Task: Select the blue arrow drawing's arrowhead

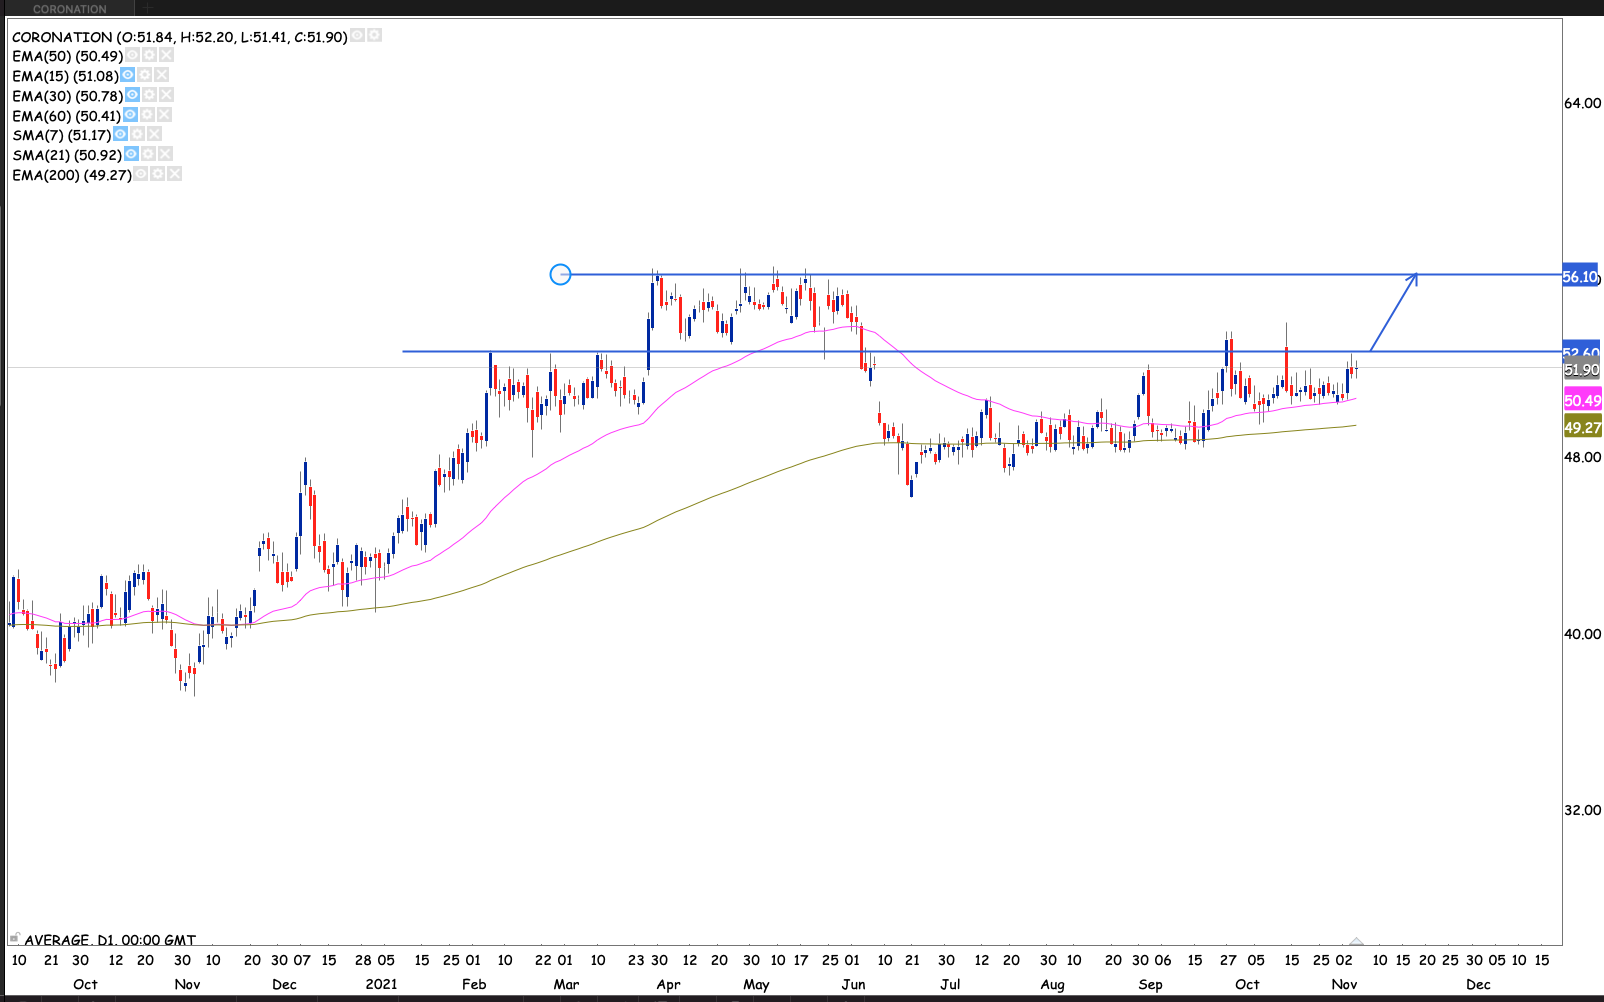Action: (1414, 277)
